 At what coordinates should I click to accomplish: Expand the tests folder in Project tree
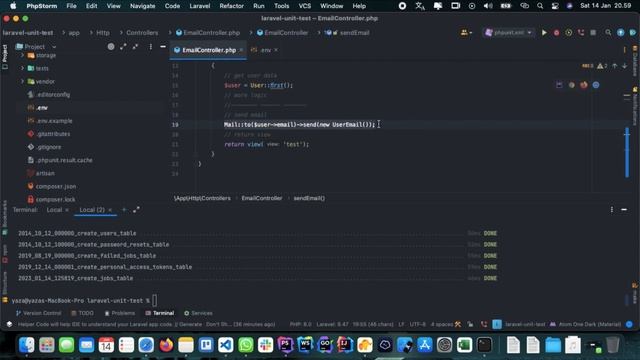(22, 68)
